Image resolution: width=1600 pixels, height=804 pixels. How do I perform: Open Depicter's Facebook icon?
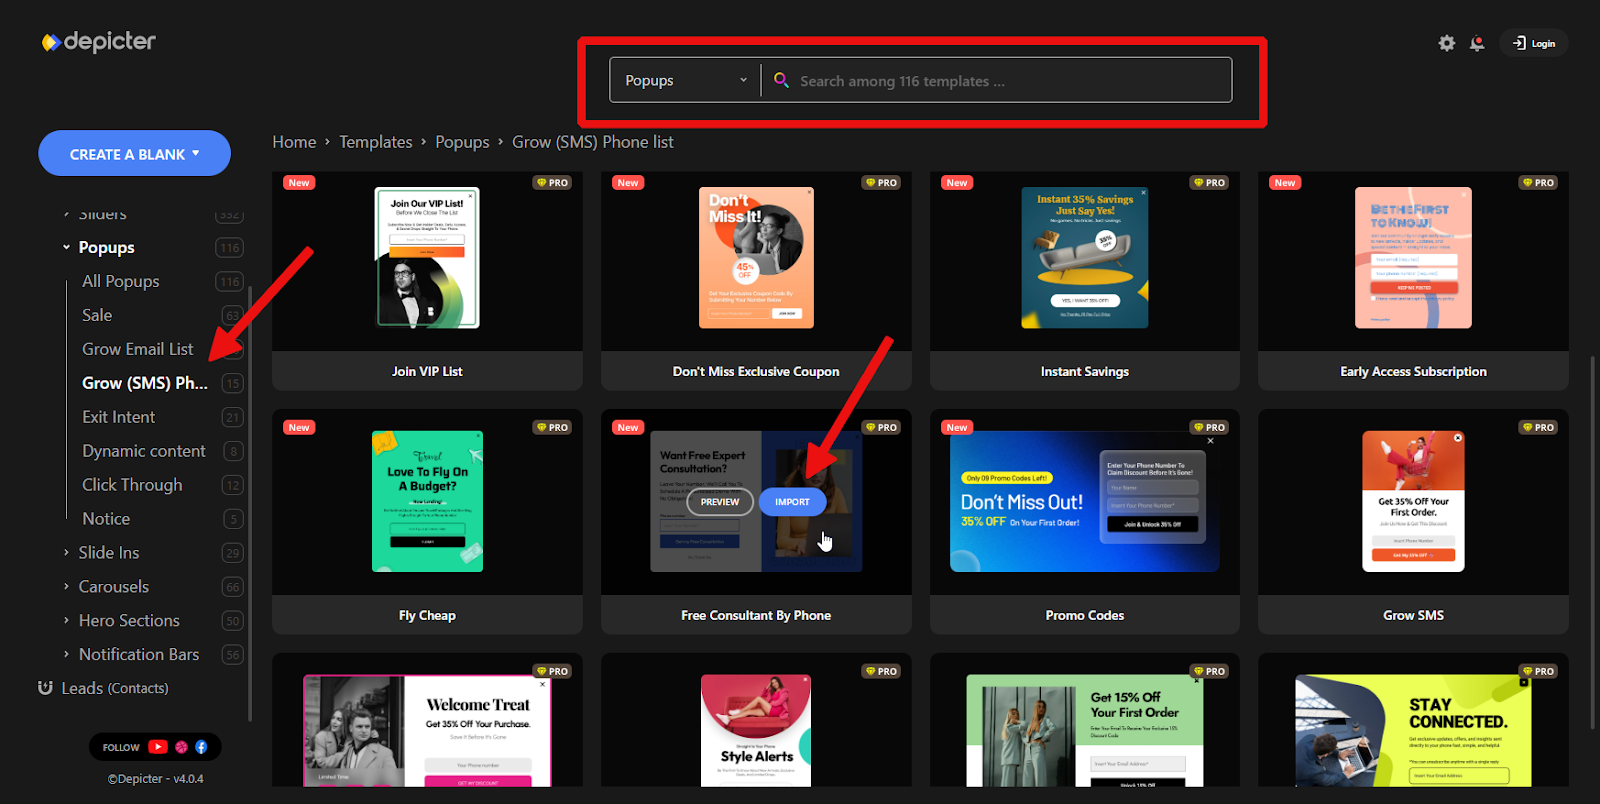[x=201, y=747]
